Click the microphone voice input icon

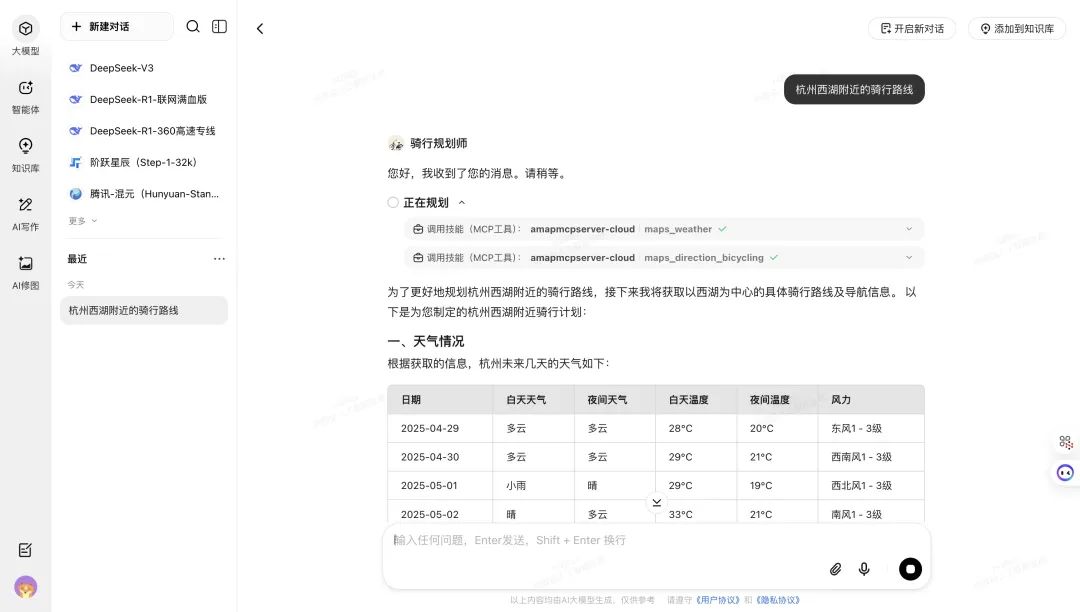[864, 569]
